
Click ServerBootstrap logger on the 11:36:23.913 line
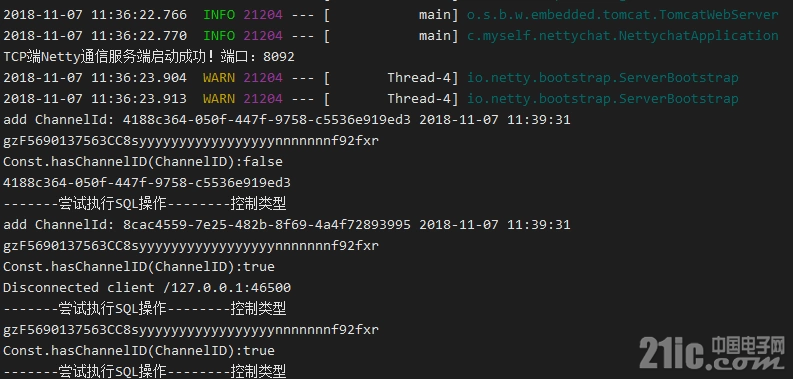pyautogui.click(x=602, y=99)
